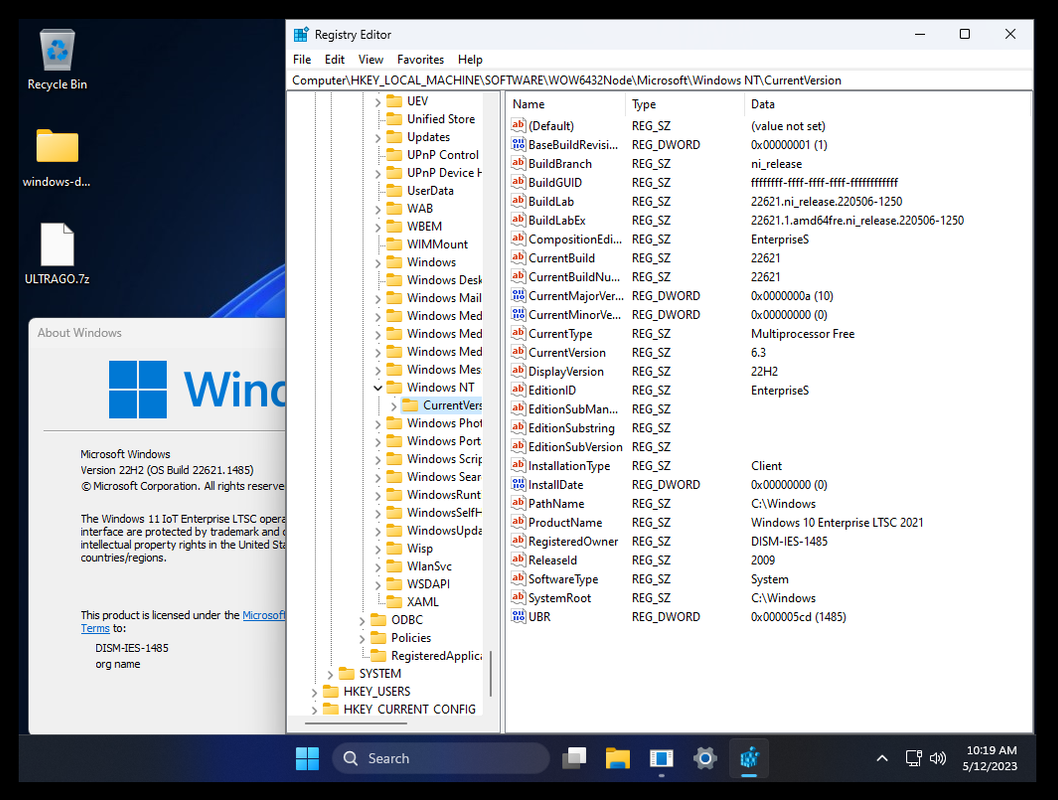Select the BuildLabEx value row

coord(769,220)
